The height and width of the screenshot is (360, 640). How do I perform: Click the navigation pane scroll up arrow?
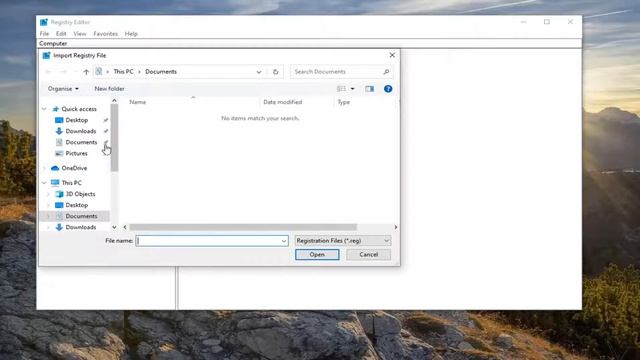click(114, 100)
